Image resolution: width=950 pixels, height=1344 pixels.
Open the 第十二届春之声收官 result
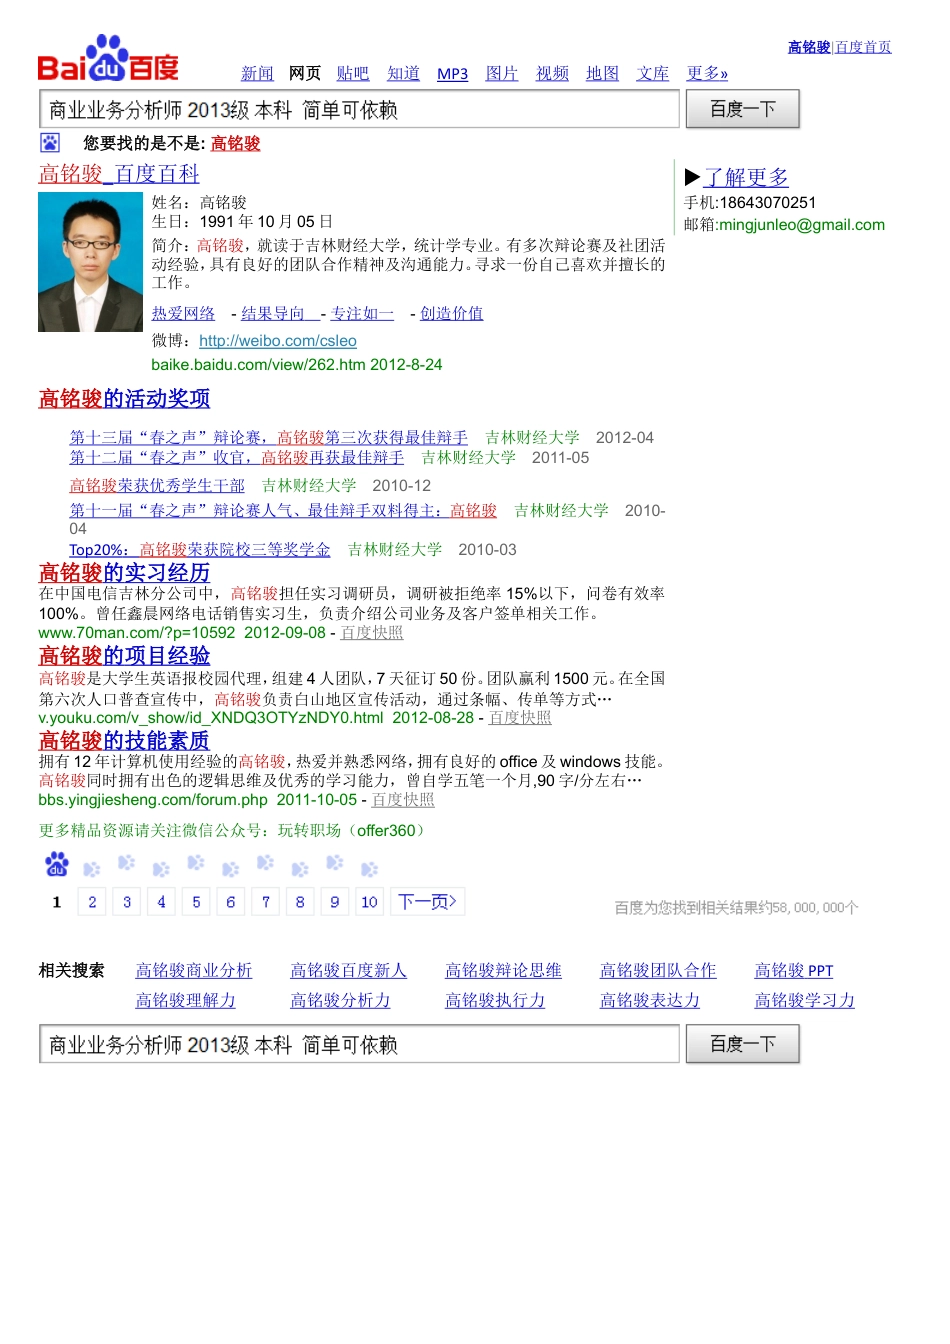click(236, 457)
